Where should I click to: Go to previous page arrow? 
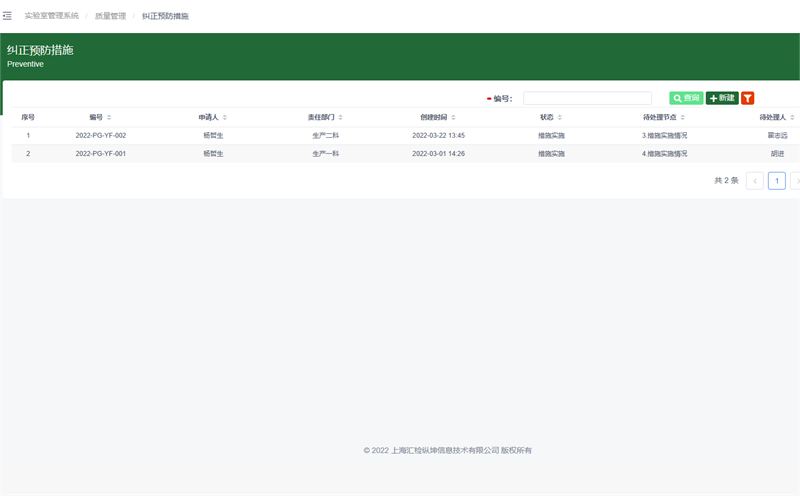pos(754,181)
